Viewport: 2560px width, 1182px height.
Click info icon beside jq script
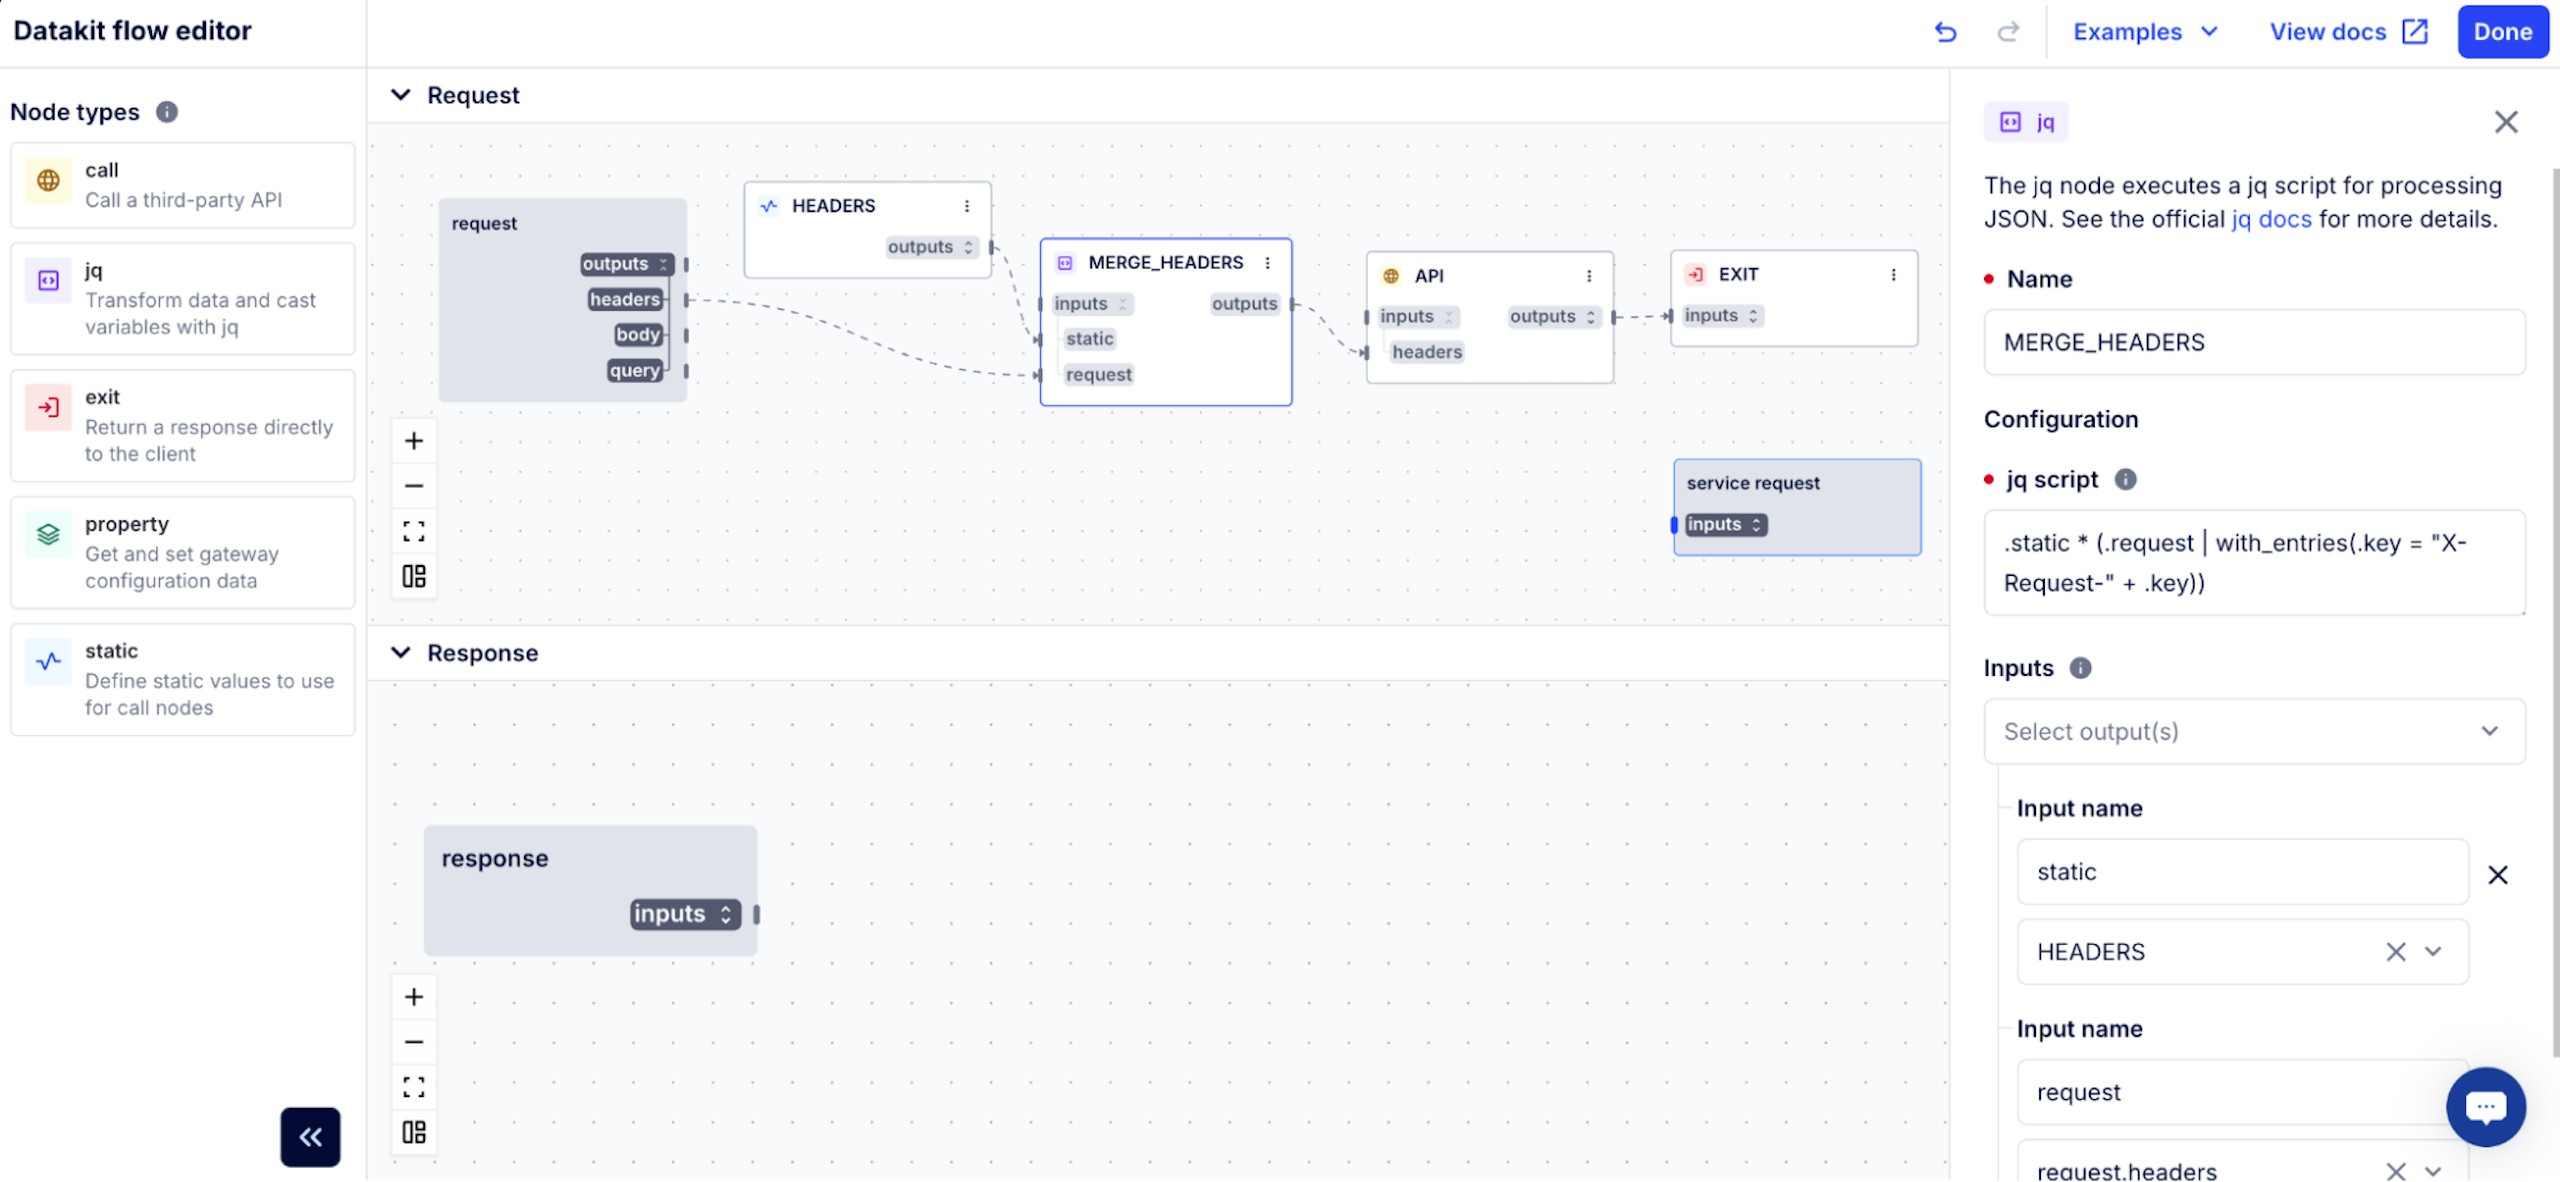click(x=2125, y=480)
